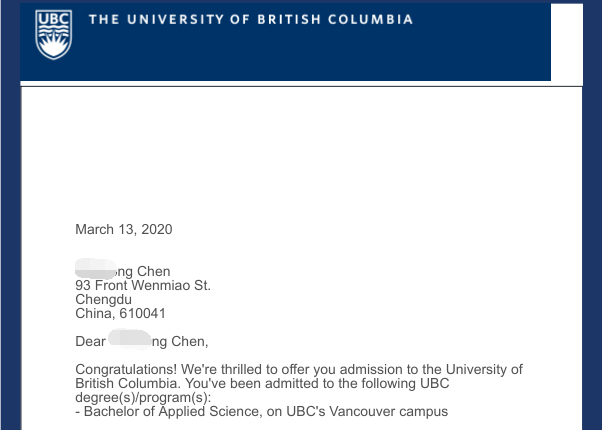Select the '93 Front Wenmiao St.' address line
Screen dimensions: 602x430
(x=143, y=285)
